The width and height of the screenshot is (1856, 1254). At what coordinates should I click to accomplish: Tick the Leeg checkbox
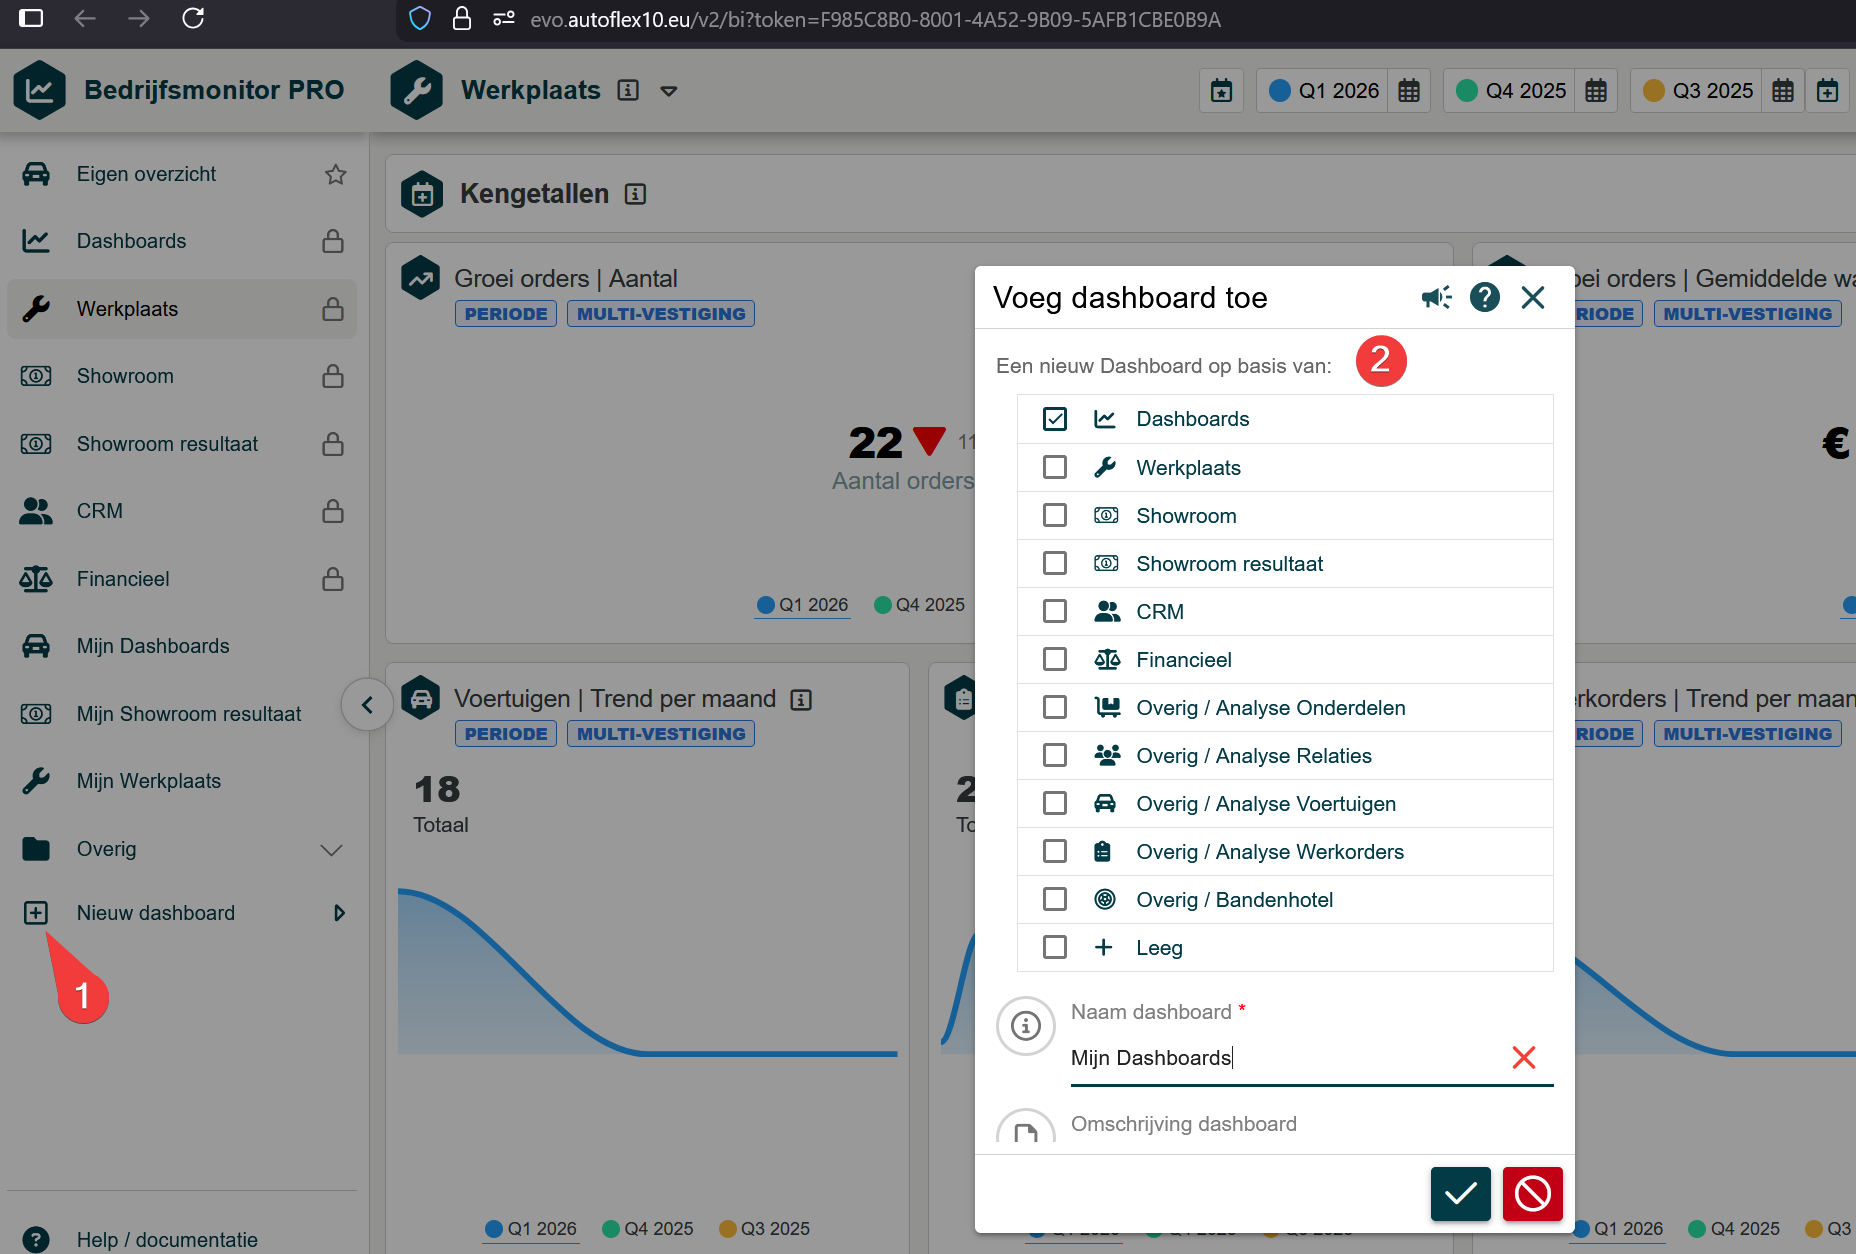(1054, 947)
